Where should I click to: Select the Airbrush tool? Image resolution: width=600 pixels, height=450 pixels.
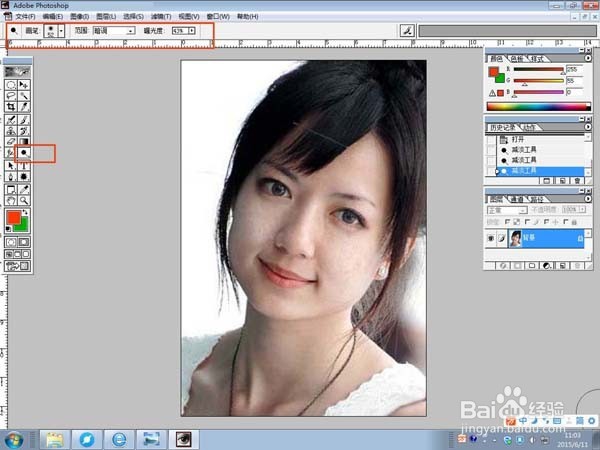click(x=11, y=120)
